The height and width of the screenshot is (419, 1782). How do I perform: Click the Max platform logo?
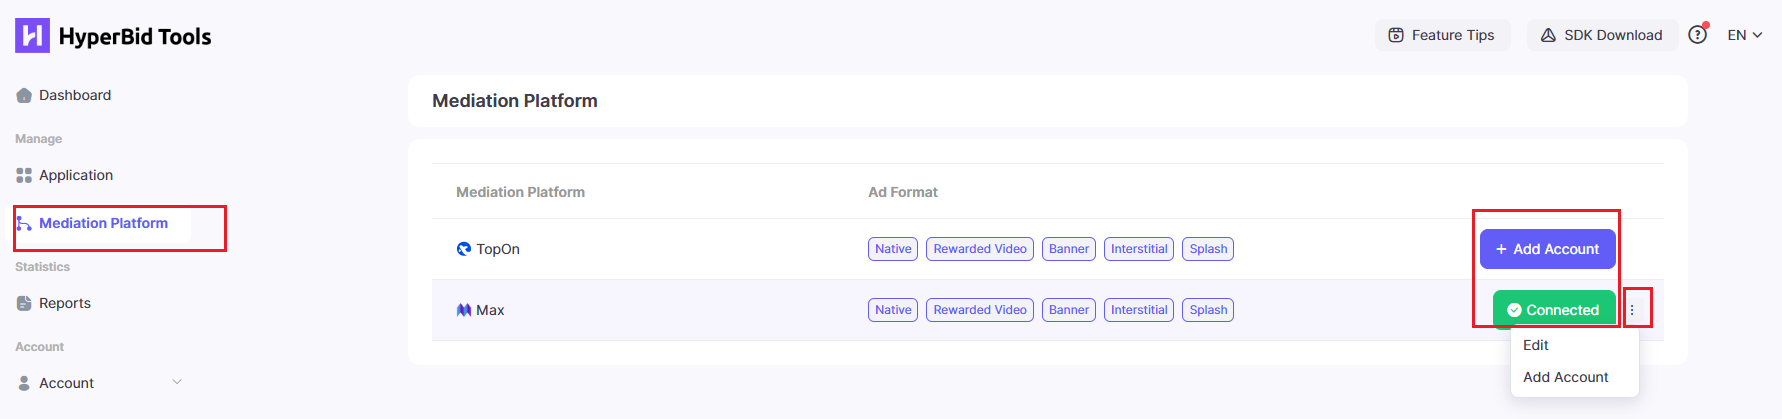click(464, 310)
